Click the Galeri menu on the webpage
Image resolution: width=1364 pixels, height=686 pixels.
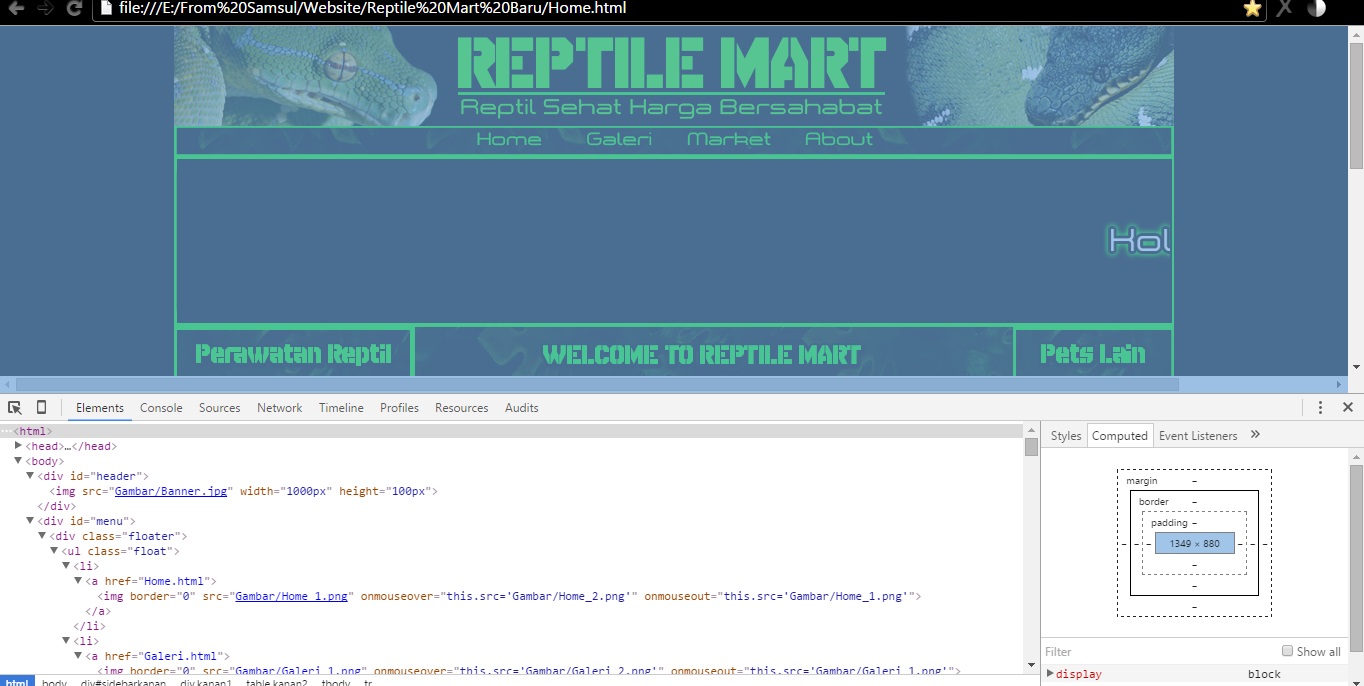618,139
